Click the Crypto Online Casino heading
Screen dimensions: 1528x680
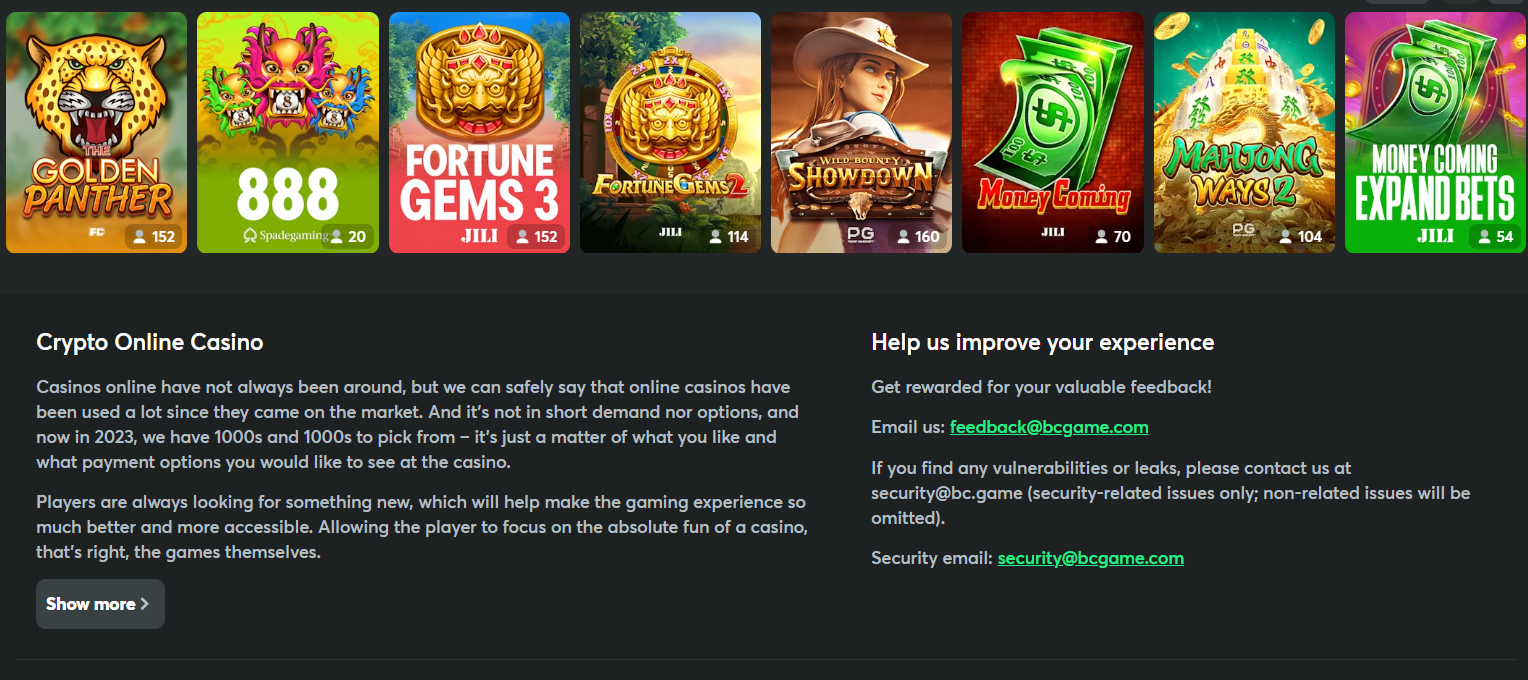click(150, 342)
